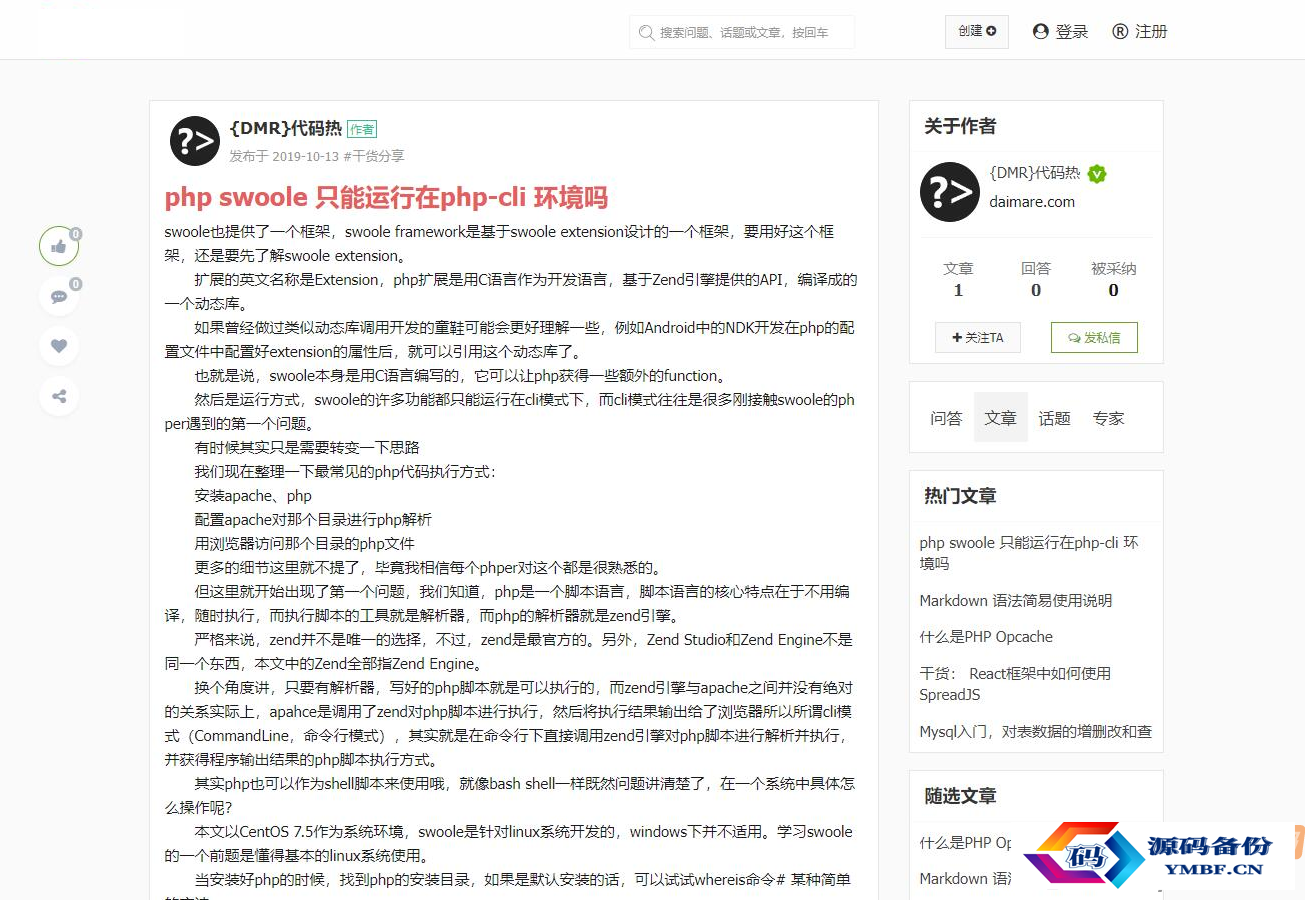The height and width of the screenshot is (900, 1305).
Task: Open hot article 什么是PHP Opcache
Action: (x=986, y=637)
